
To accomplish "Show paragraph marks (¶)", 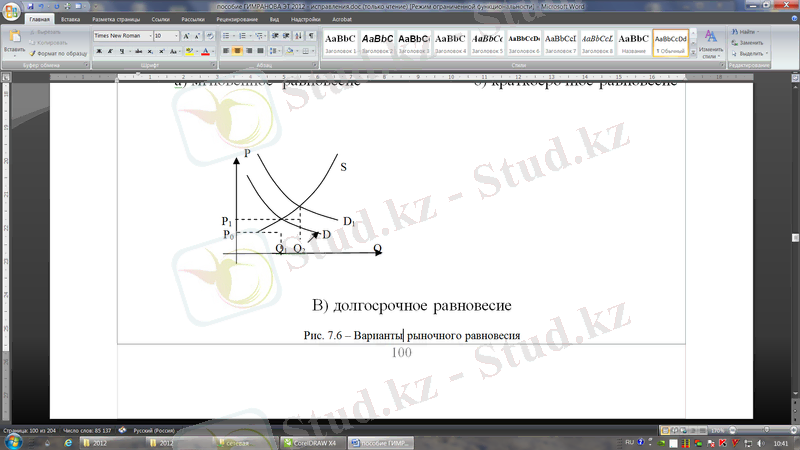I will (x=311, y=36).
